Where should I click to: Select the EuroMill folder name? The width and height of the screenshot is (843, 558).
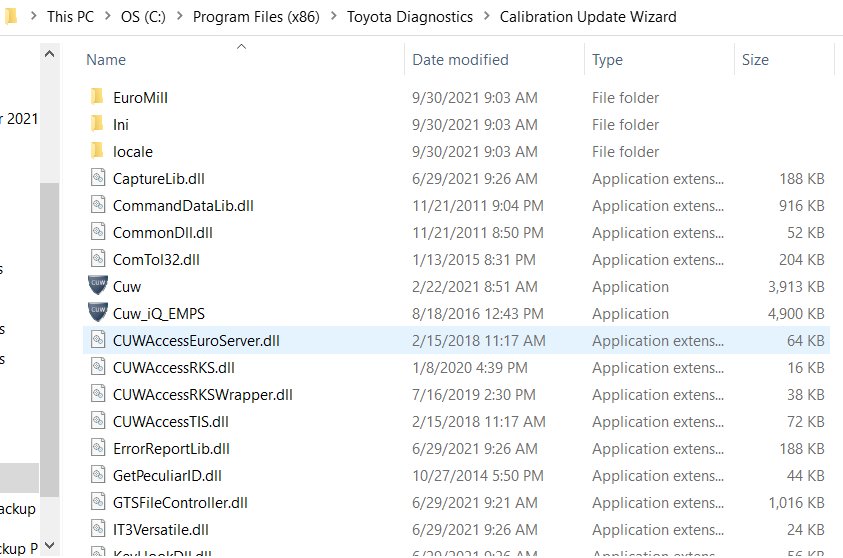coord(140,98)
